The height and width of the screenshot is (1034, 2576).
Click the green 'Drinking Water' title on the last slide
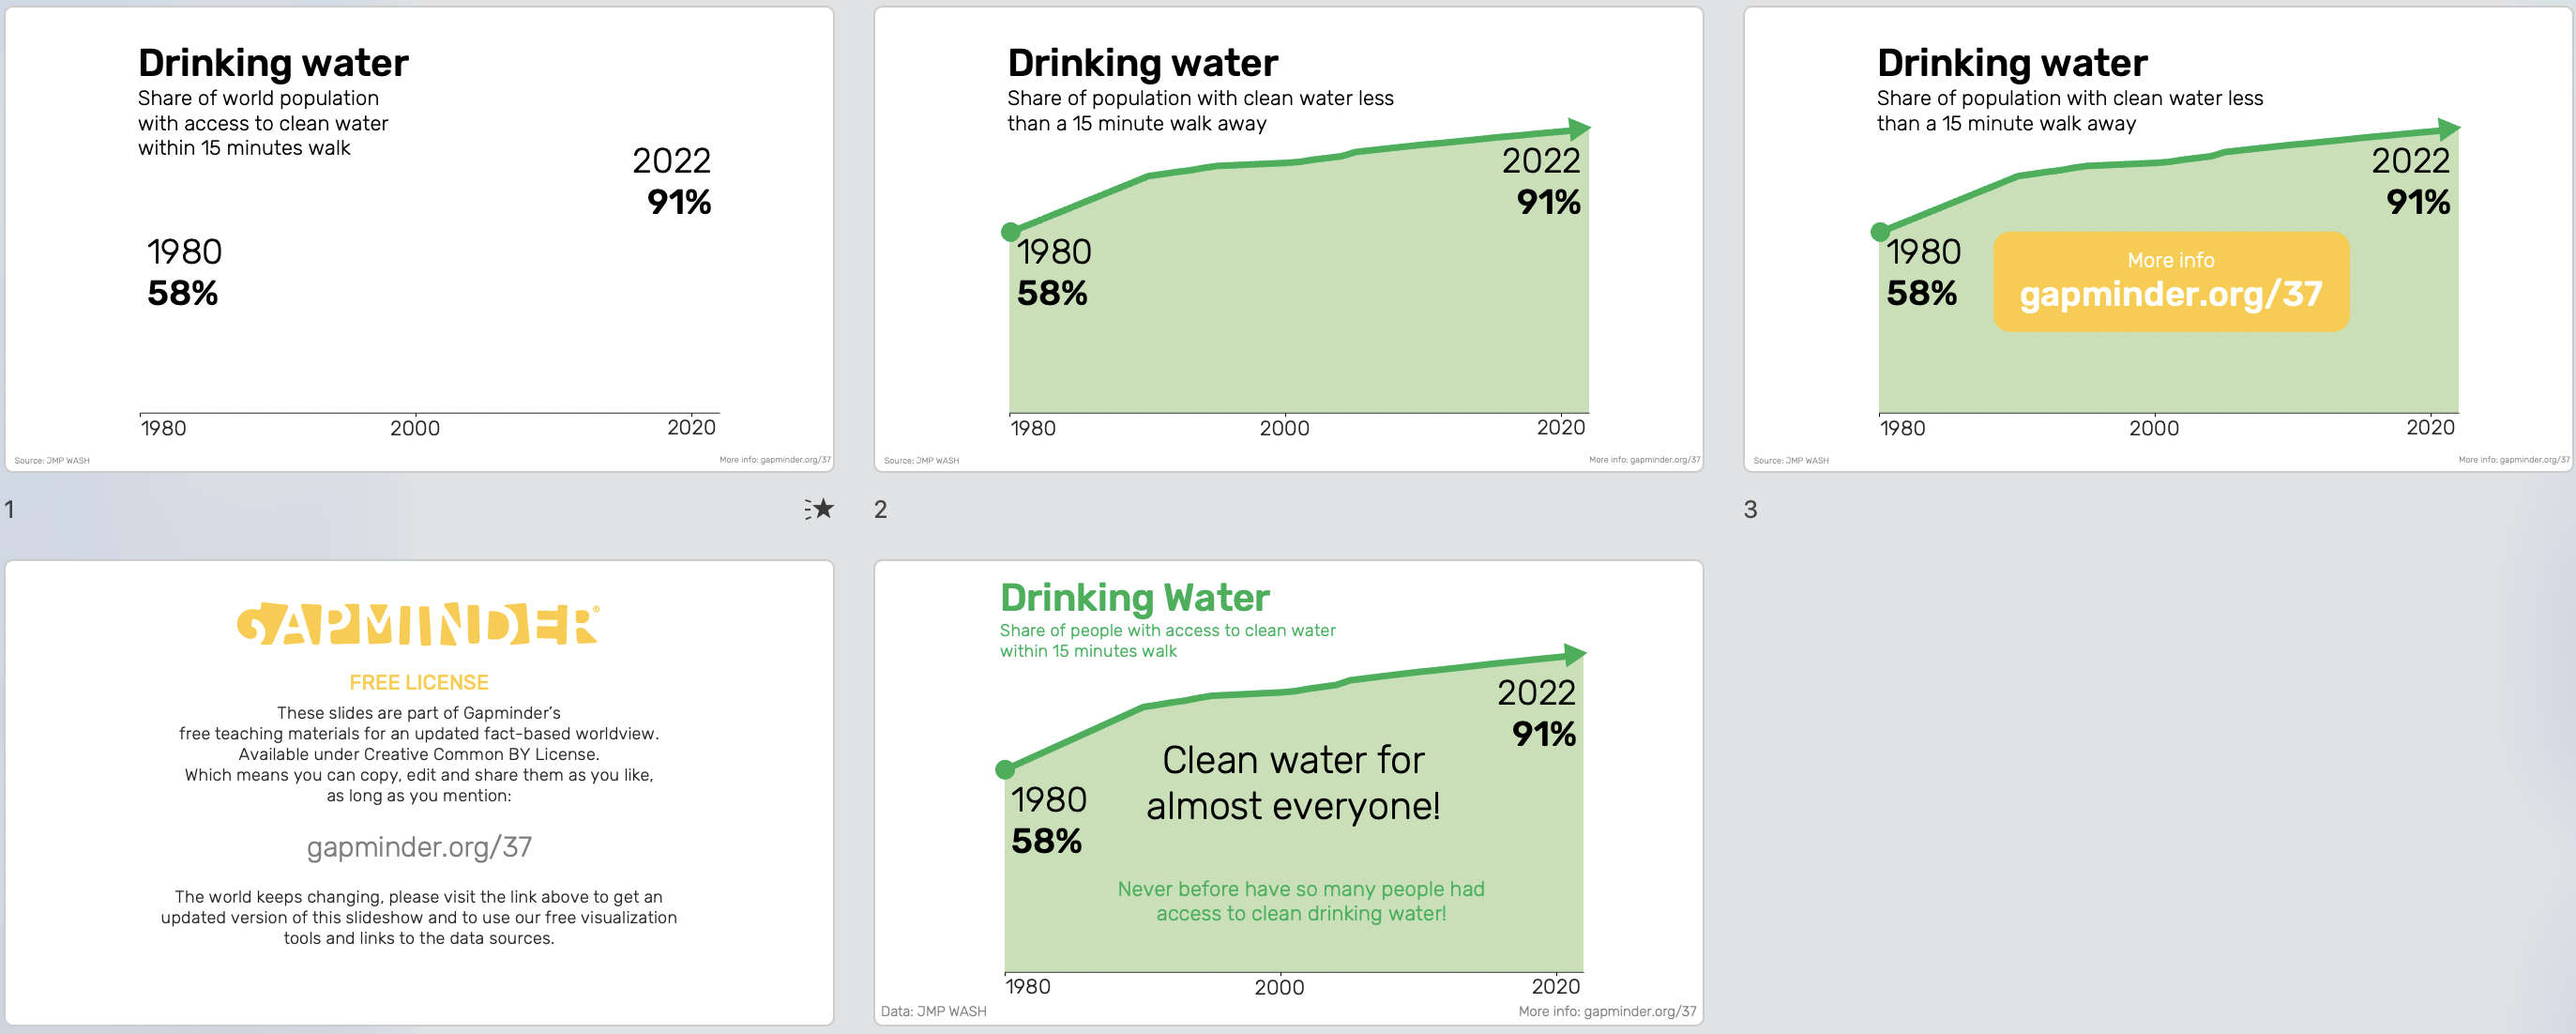tap(1134, 597)
